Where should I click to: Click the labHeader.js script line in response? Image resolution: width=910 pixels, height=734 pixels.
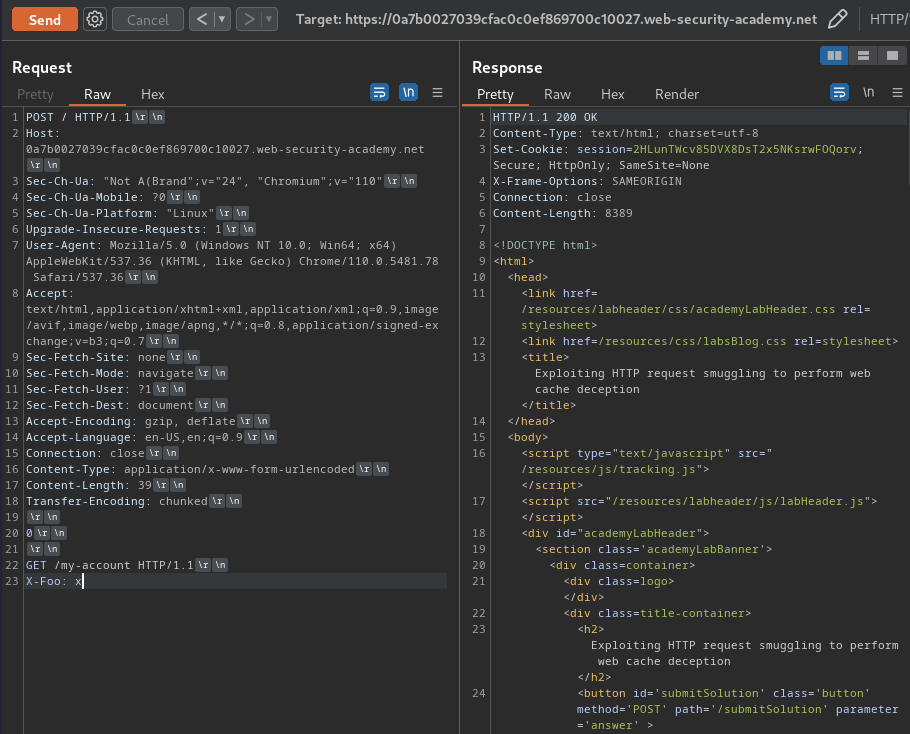699,501
